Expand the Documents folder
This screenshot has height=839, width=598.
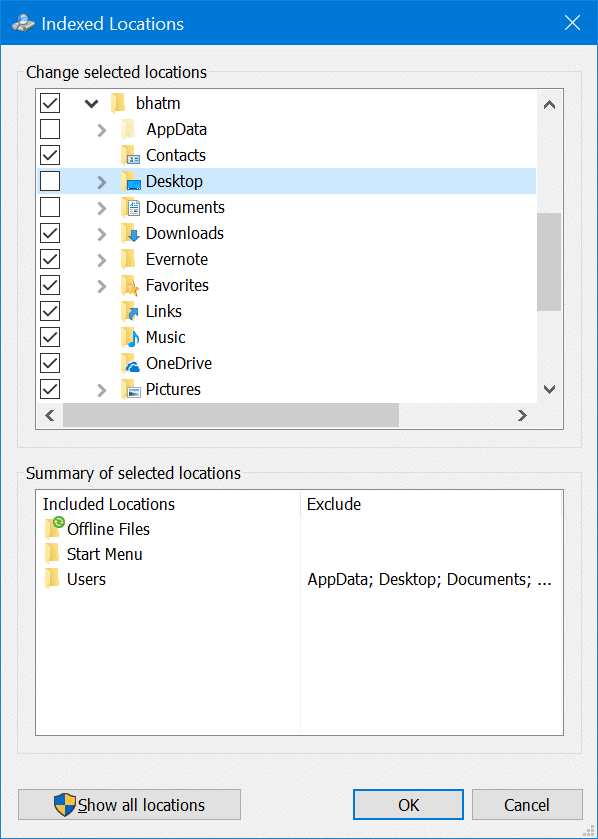(102, 208)
